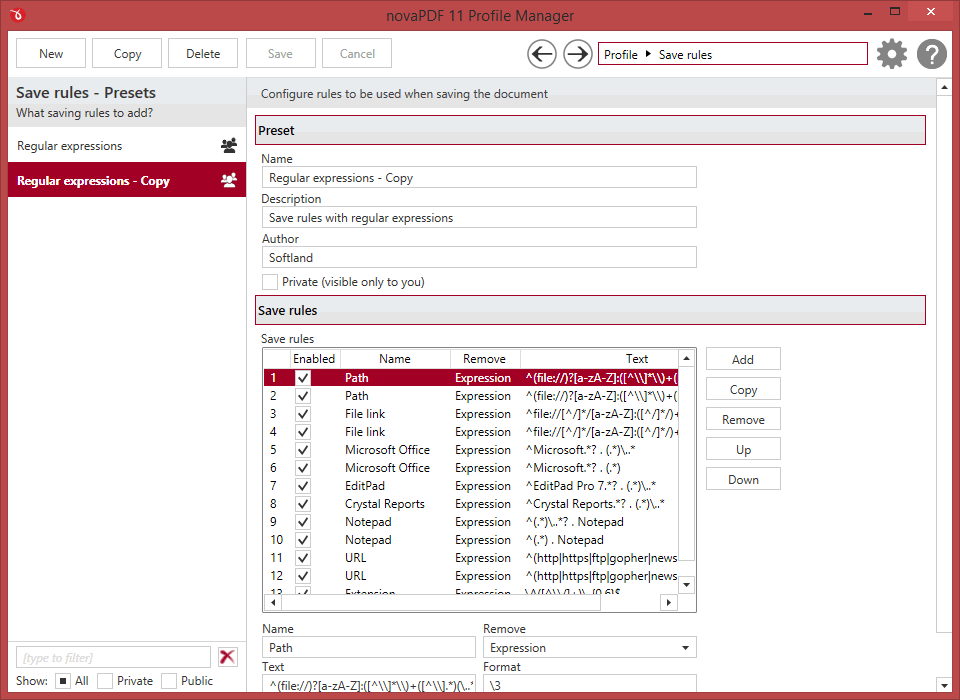
Task: Click the Save button
Action: coord(280,53)
